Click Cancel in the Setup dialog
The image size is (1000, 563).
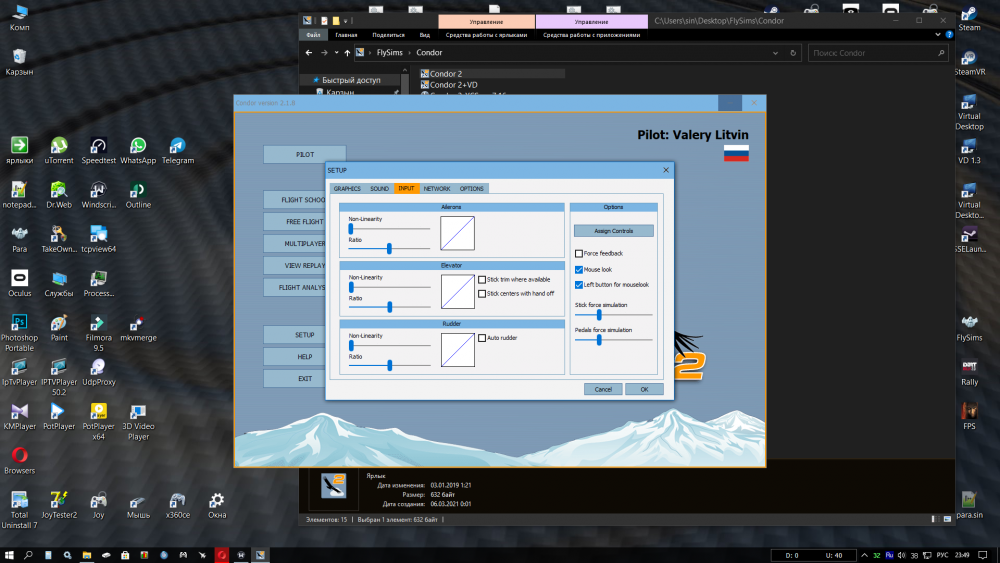coord(603,389)
